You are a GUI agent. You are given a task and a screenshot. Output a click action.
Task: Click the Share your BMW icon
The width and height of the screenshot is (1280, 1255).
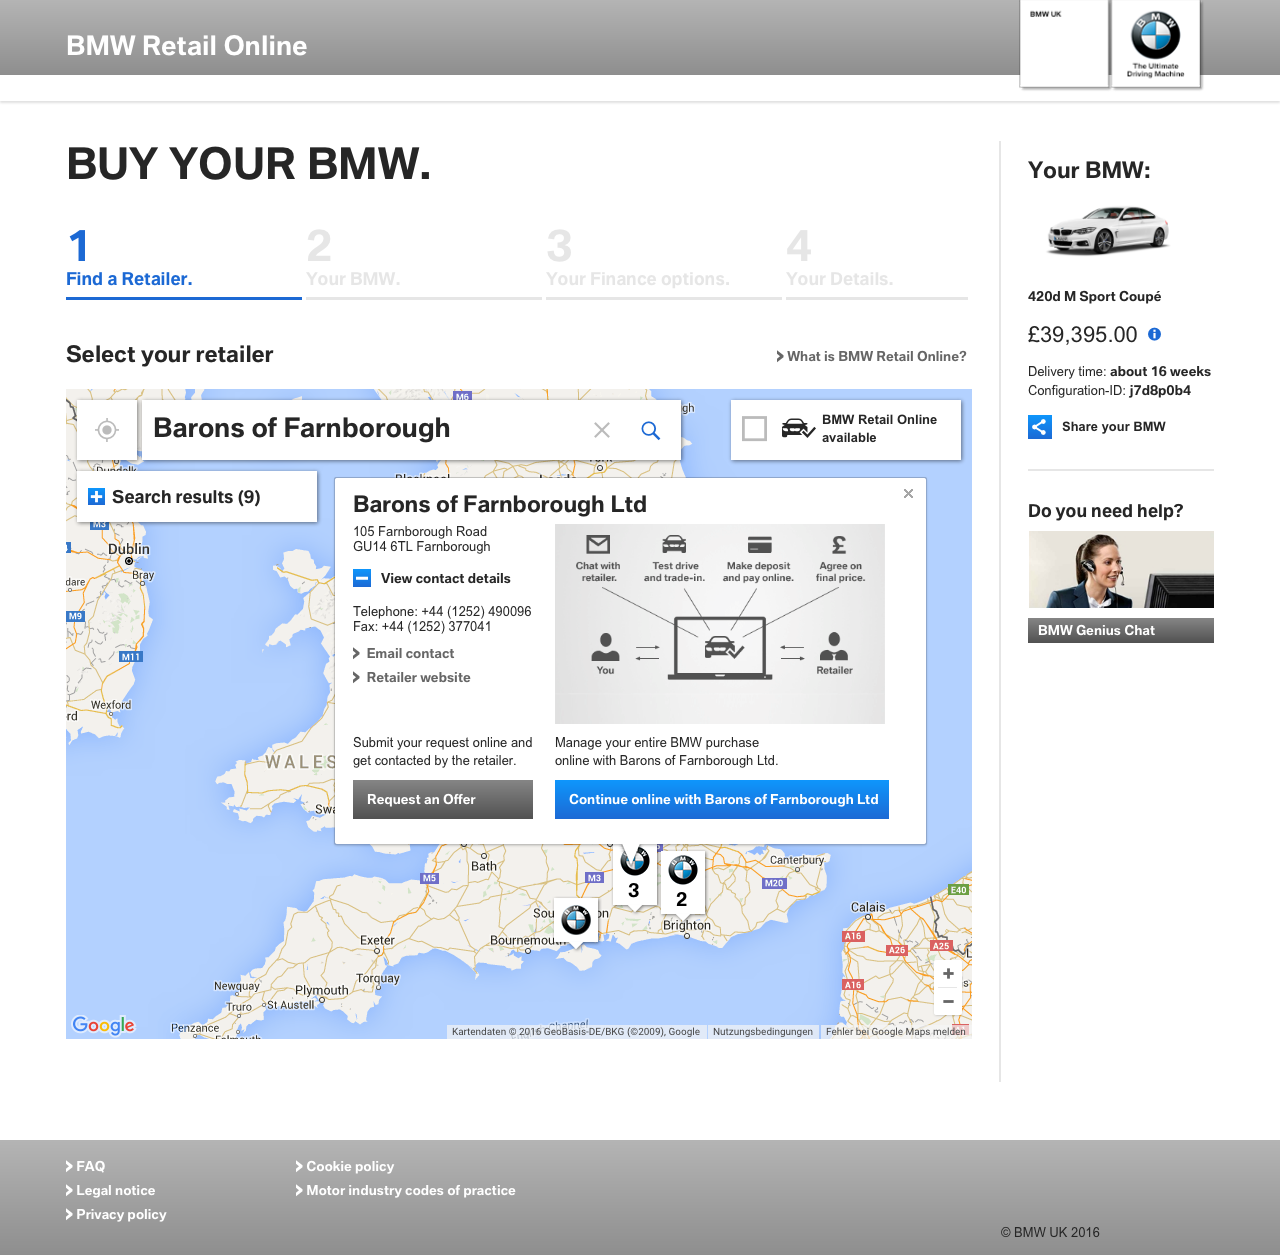pos(1039,427)
